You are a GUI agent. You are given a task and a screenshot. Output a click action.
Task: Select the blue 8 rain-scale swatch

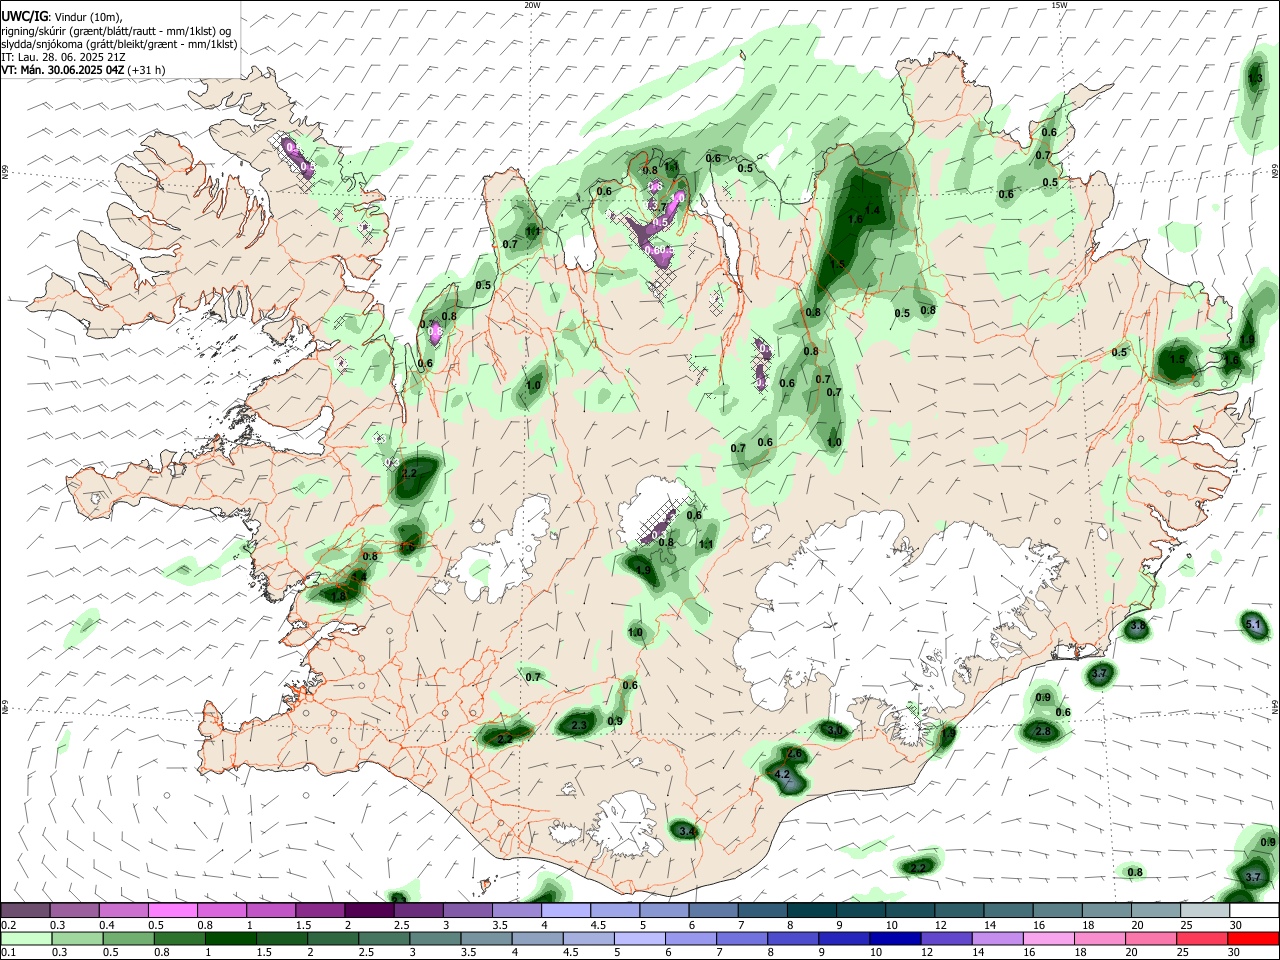click(792, 938)
